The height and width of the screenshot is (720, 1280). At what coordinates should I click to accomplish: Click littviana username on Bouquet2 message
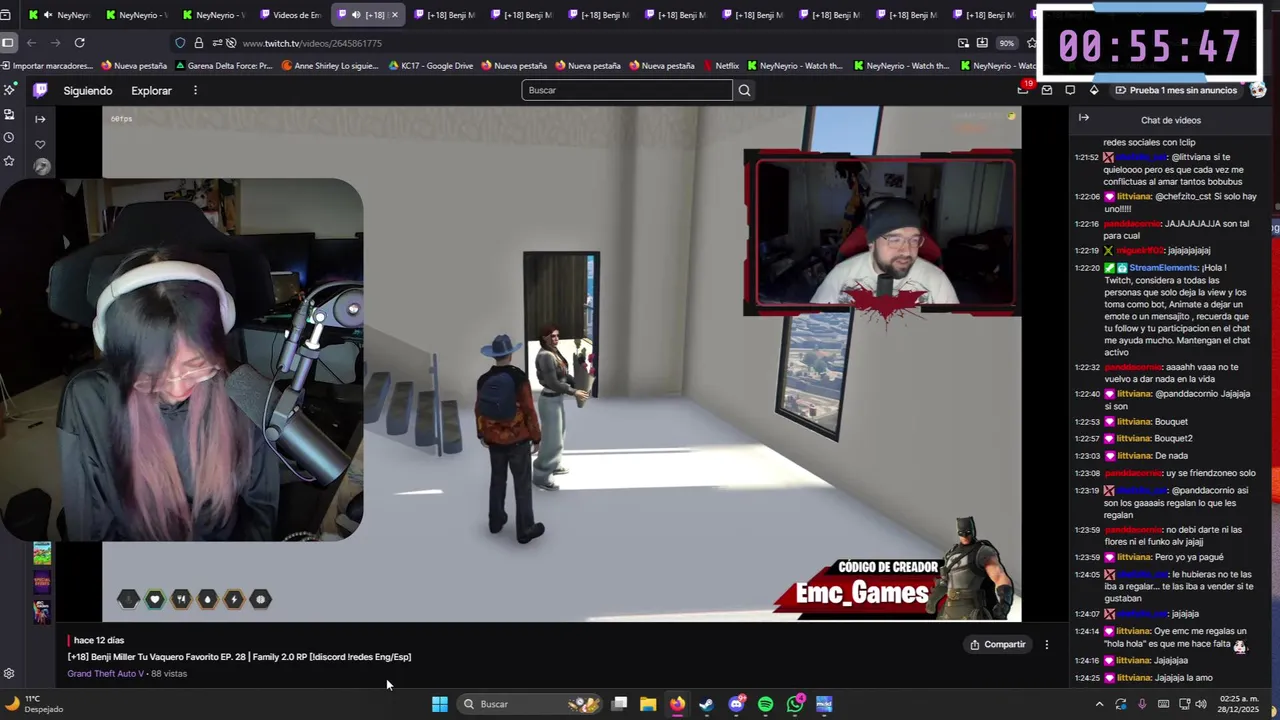pyautogui.click(x=1134, y=438)
